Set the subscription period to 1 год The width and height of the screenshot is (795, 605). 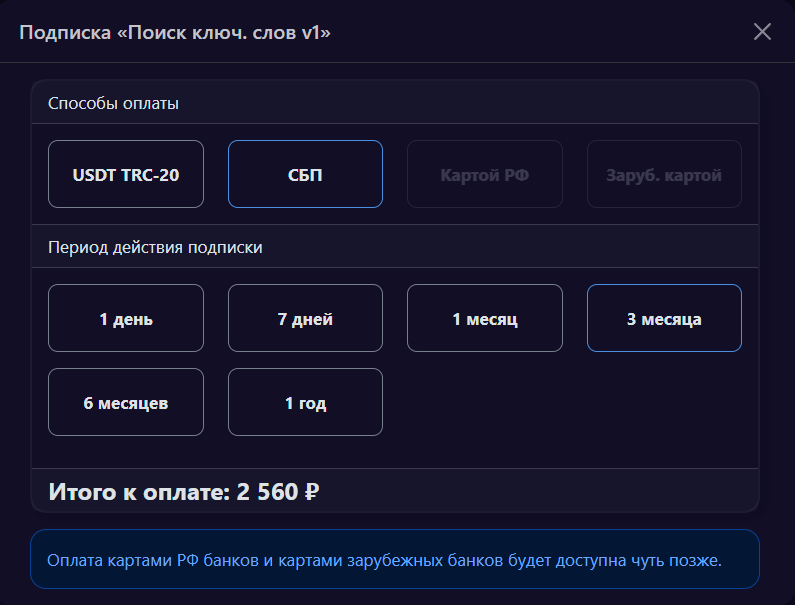tap(305, 403)
